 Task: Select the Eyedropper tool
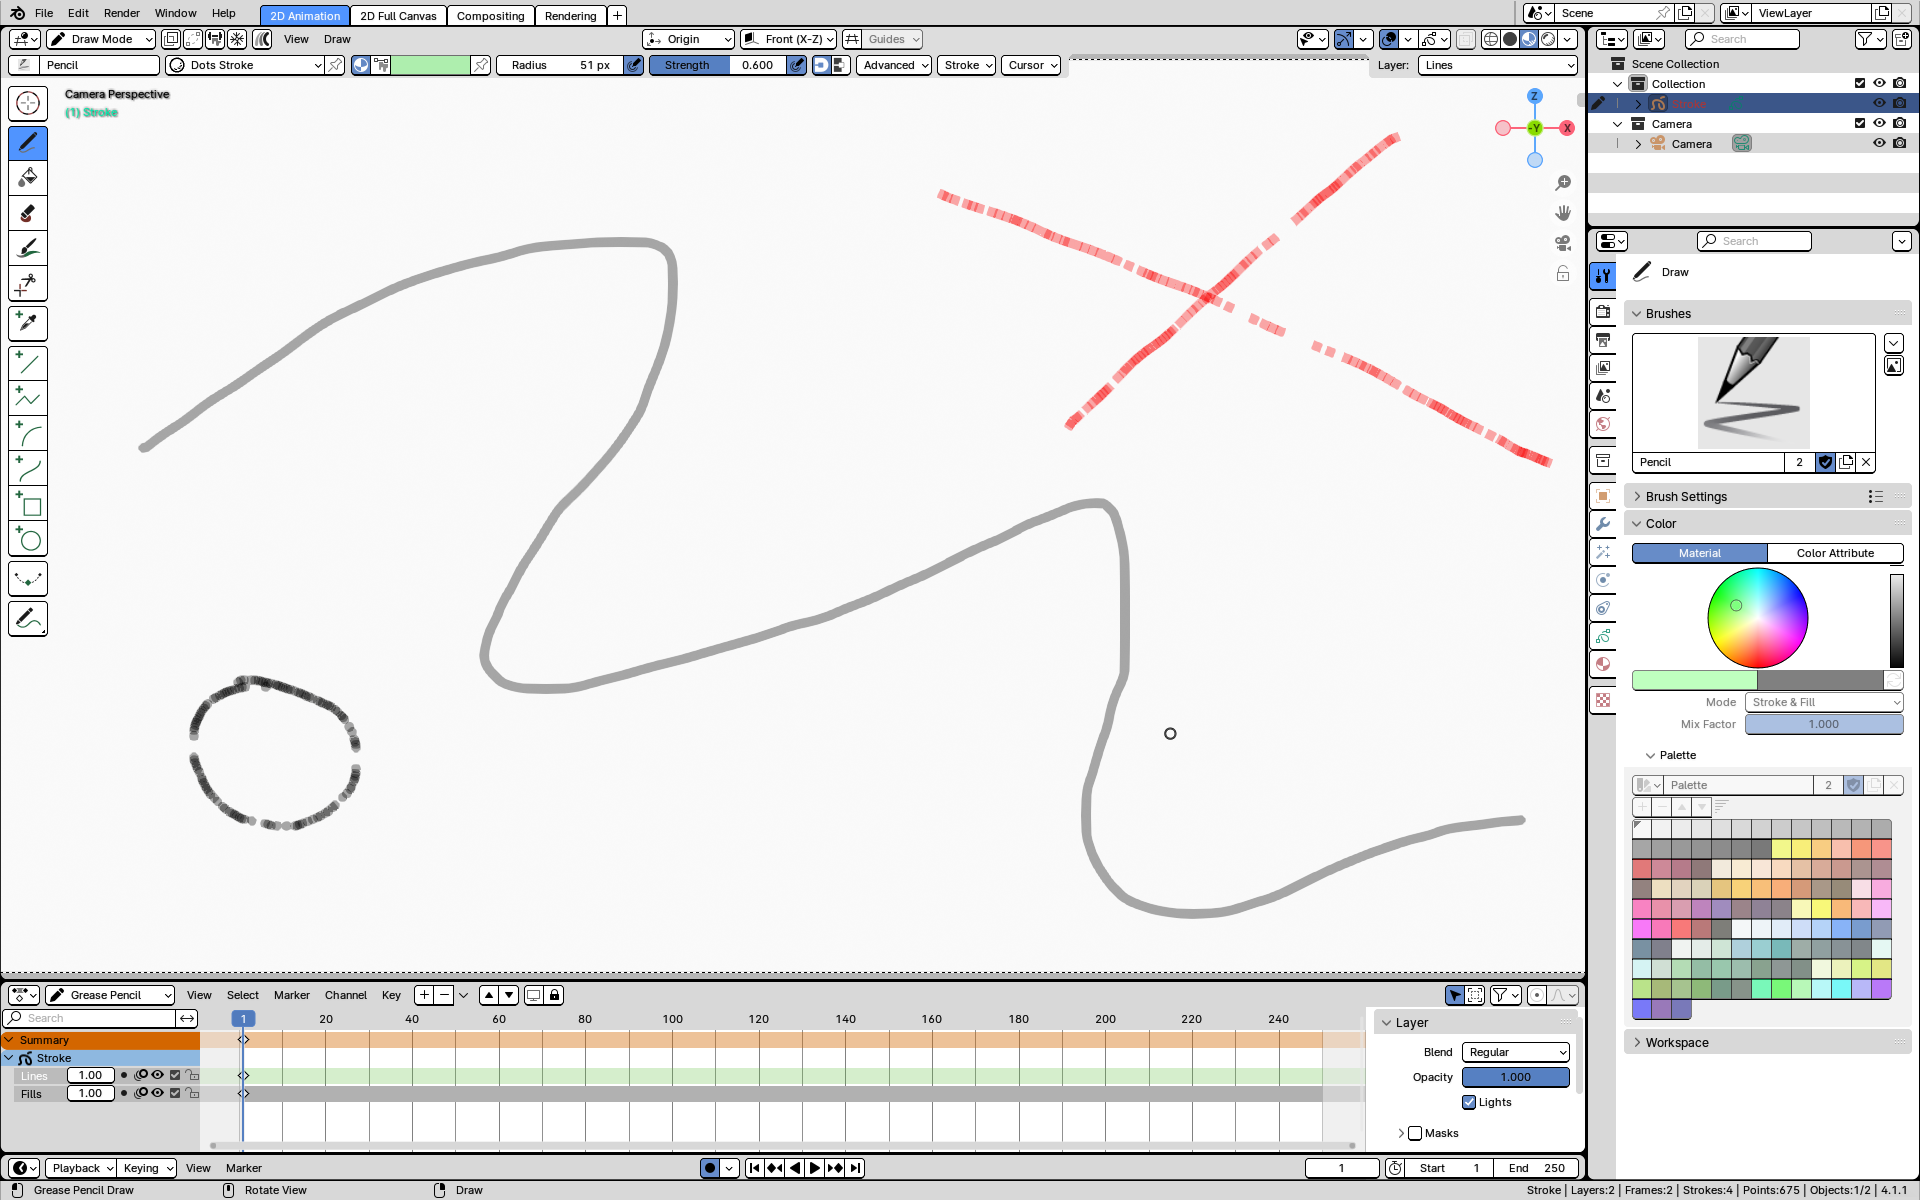28,323
